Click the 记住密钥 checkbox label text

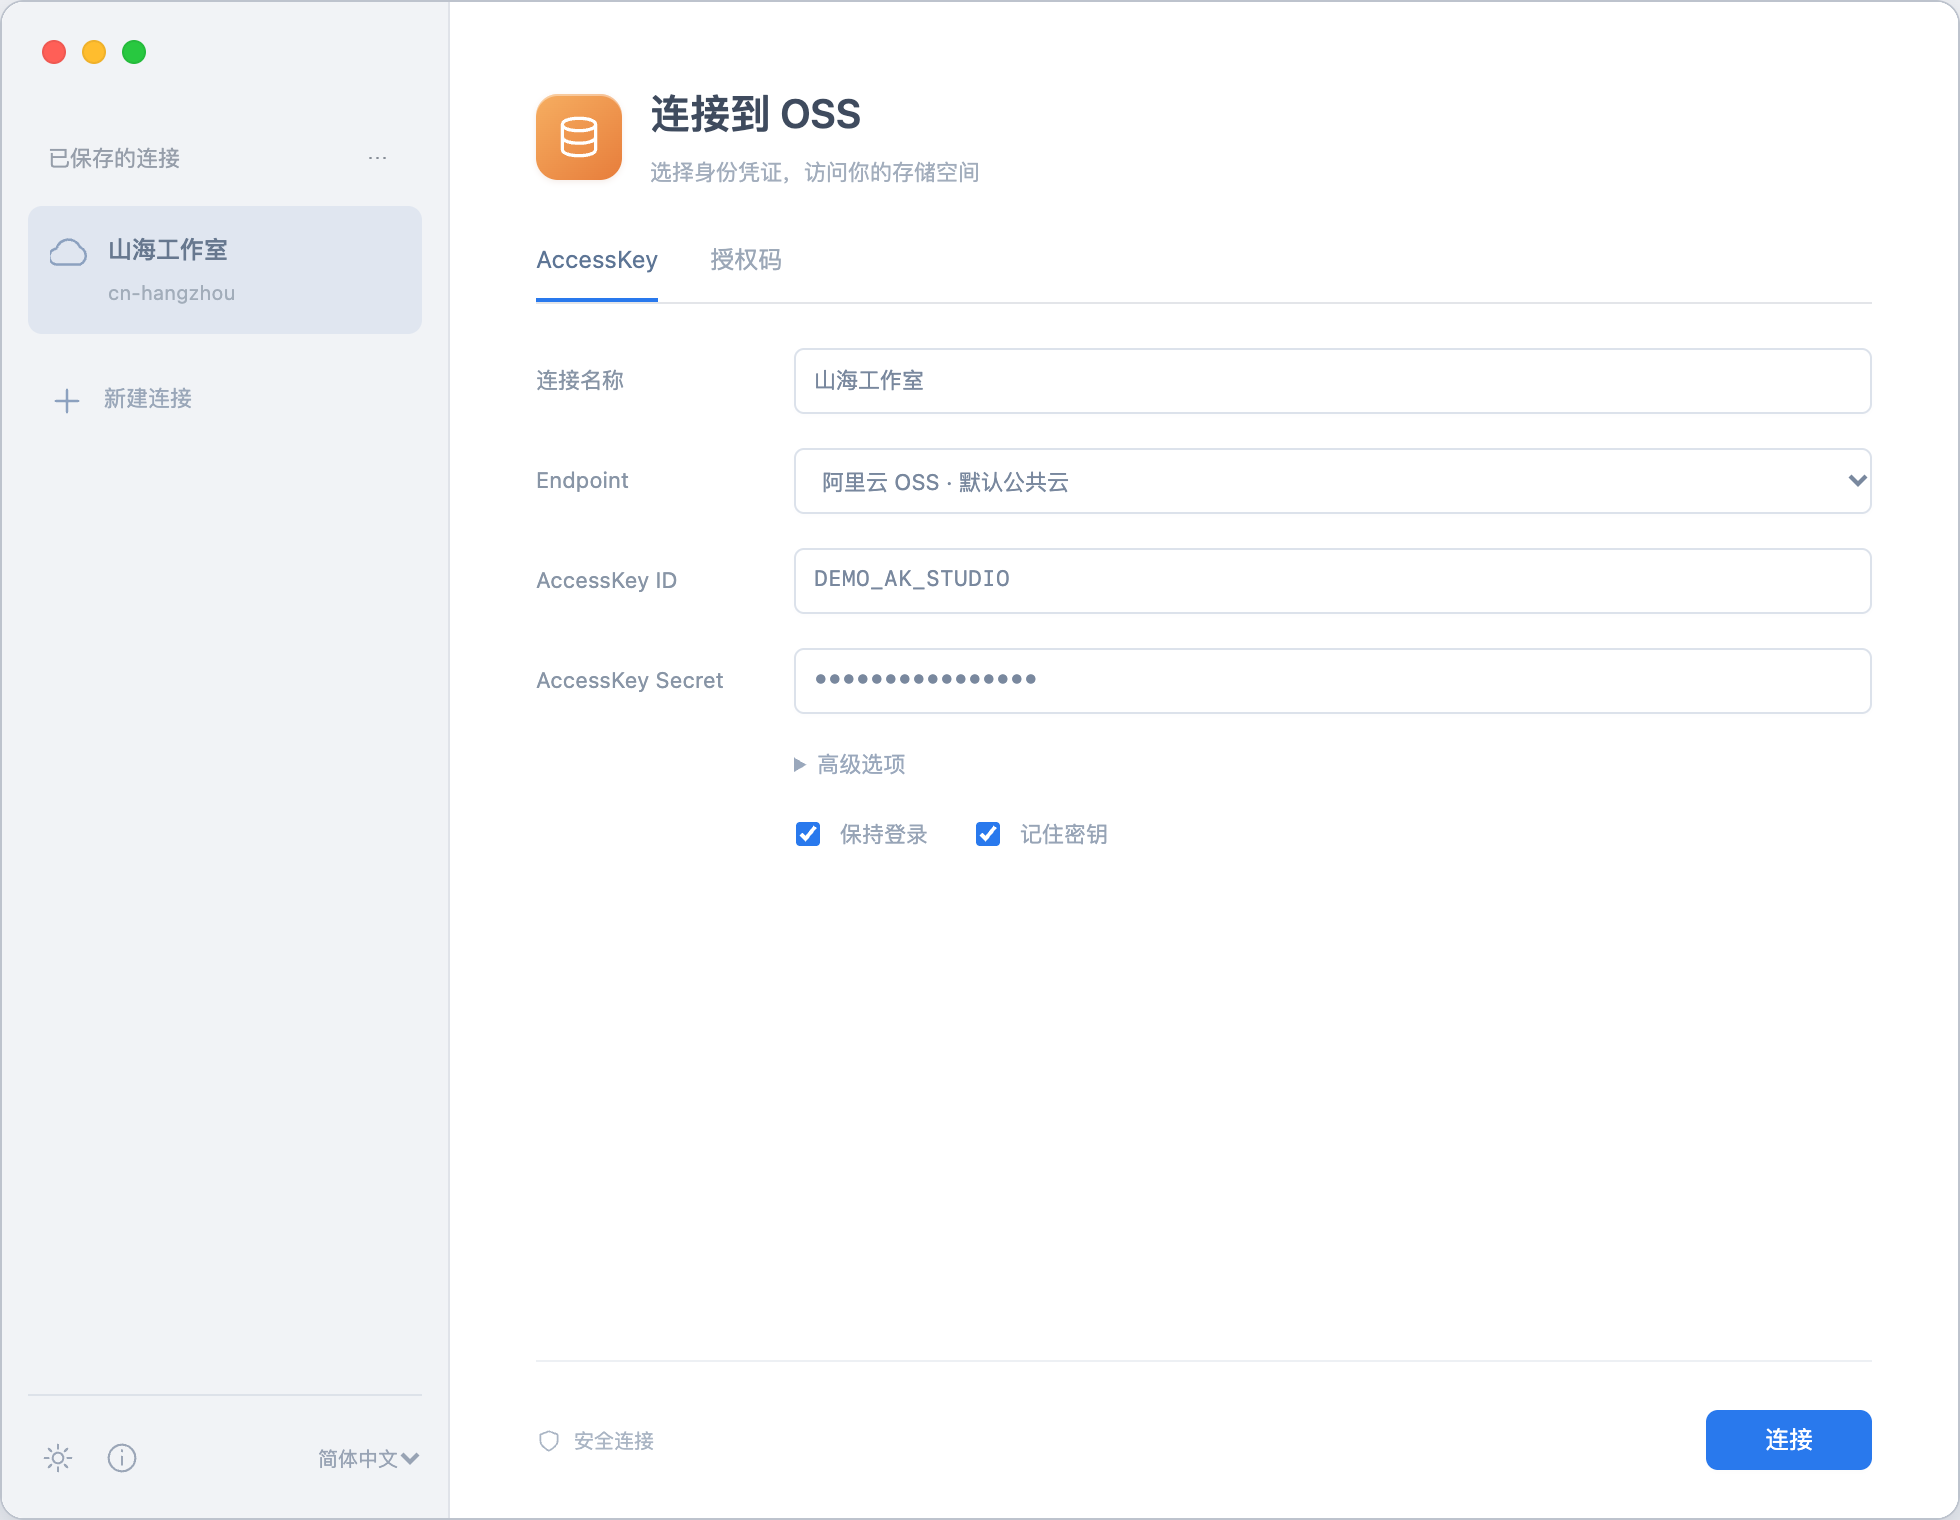click(x=1064, y=834)
